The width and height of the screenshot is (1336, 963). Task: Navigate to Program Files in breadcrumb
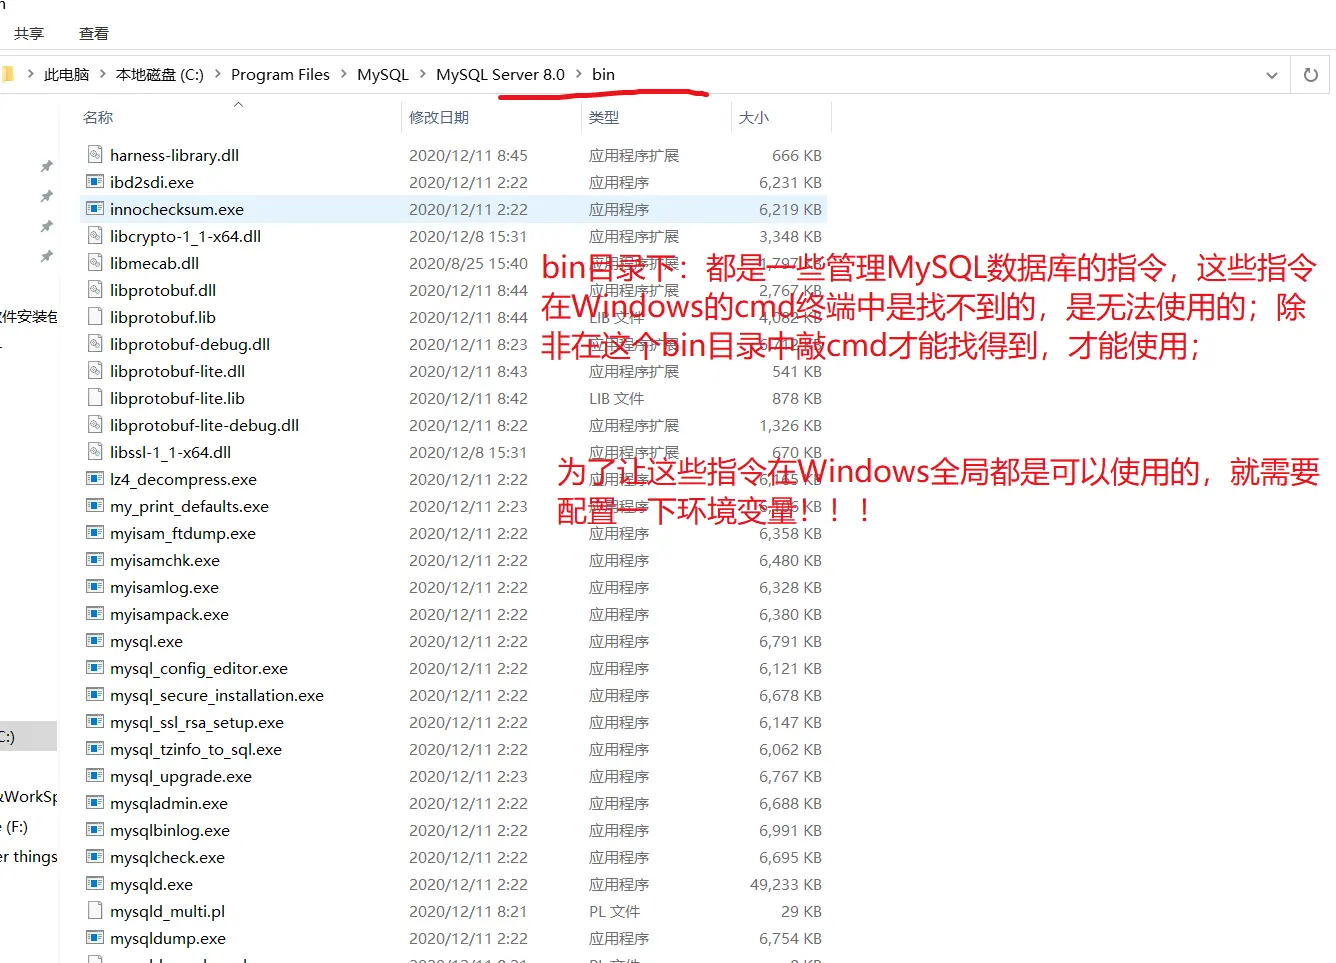[280, 74]
